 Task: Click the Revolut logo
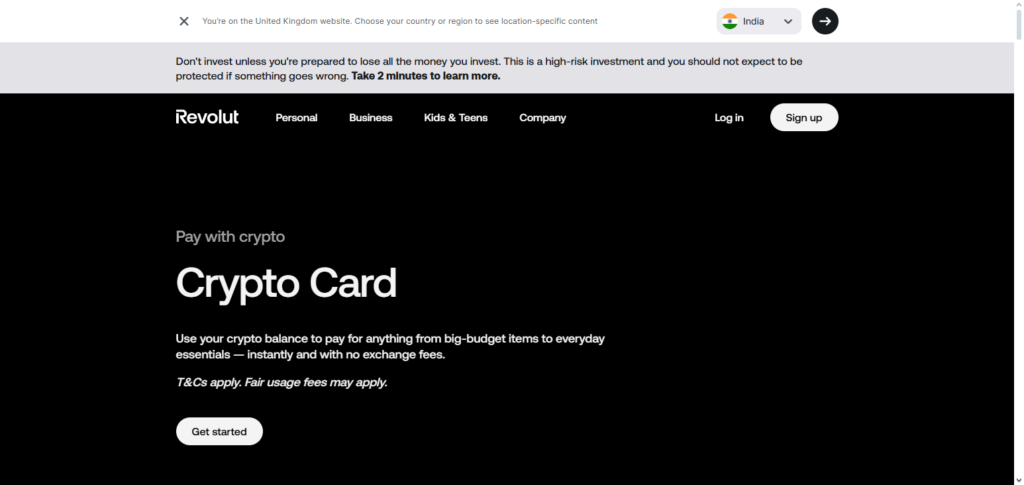[x=207, y=117]
